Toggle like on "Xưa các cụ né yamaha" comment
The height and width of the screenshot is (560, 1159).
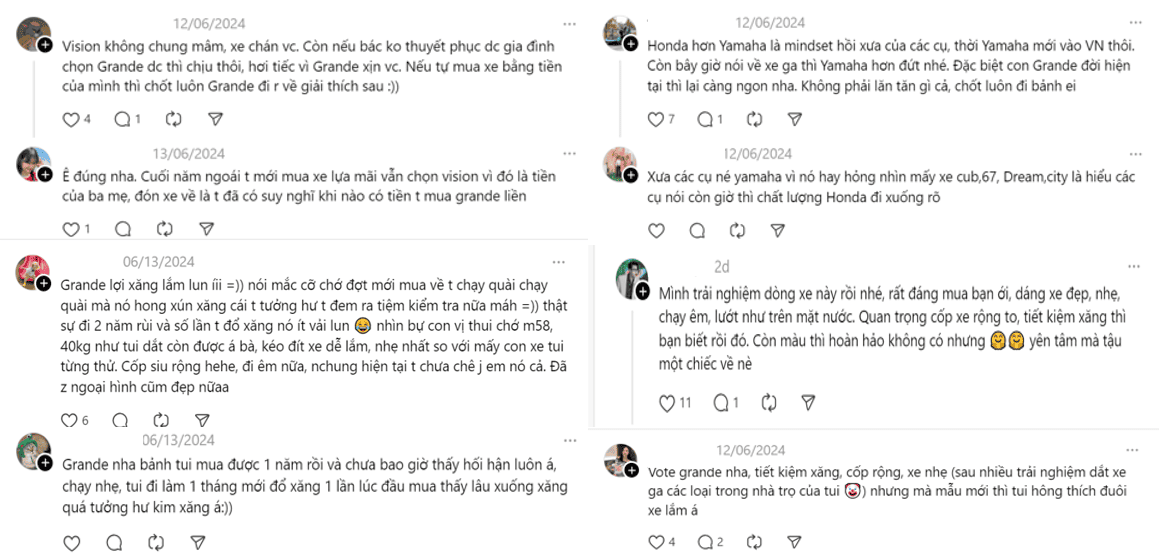coord(656,230)
